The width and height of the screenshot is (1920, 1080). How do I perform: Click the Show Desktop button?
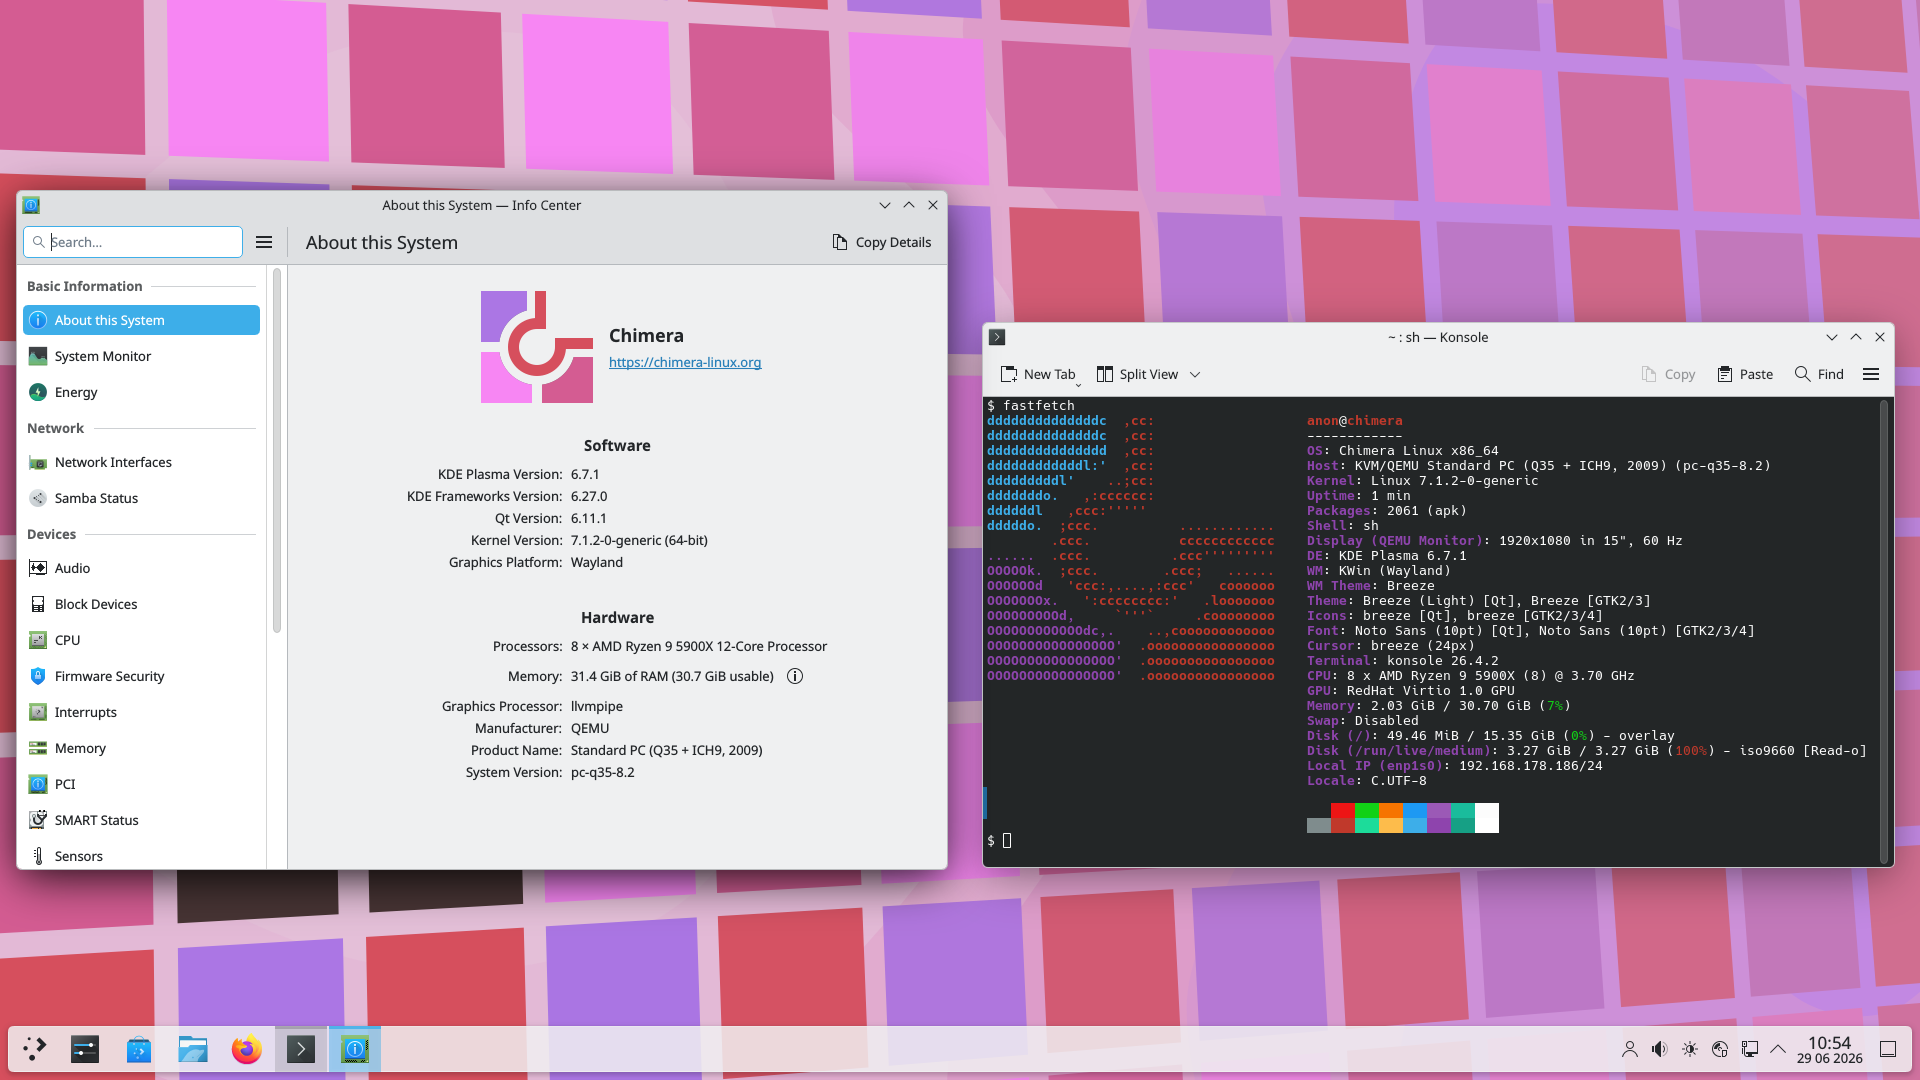pyautogui.click(x=1888, y=1049)
